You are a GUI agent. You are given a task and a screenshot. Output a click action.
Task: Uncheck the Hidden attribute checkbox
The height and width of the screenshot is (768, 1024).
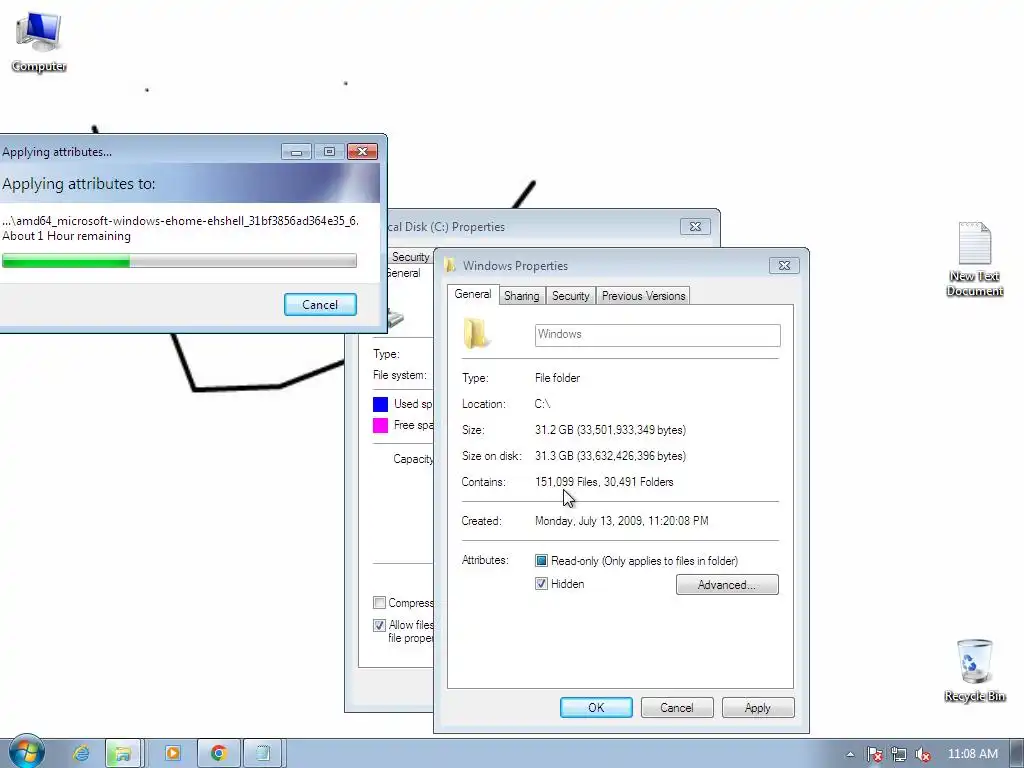click(x=541, y=584)
